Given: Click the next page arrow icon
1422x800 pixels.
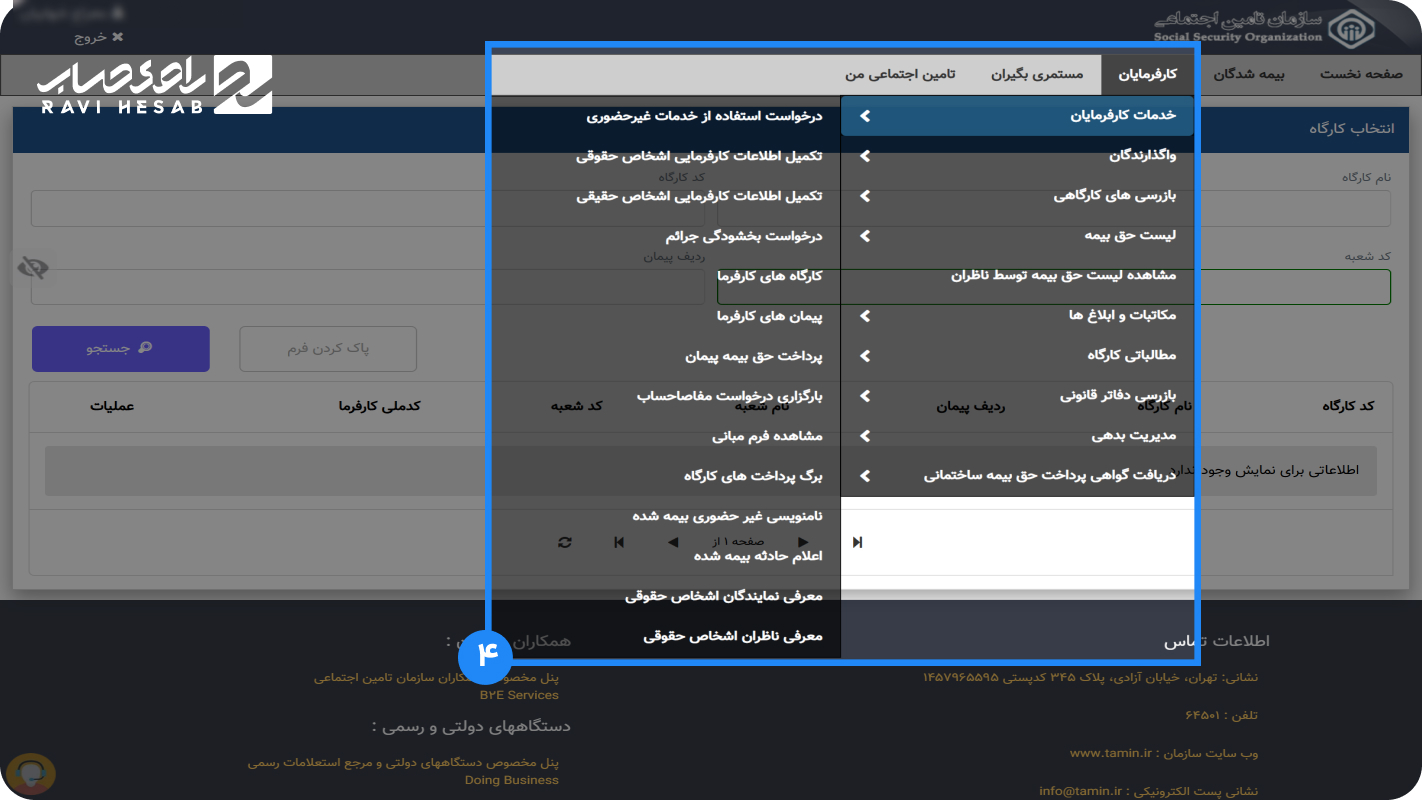Looking at the screenshot, I should pyautogui.click(x=804, y=542).
